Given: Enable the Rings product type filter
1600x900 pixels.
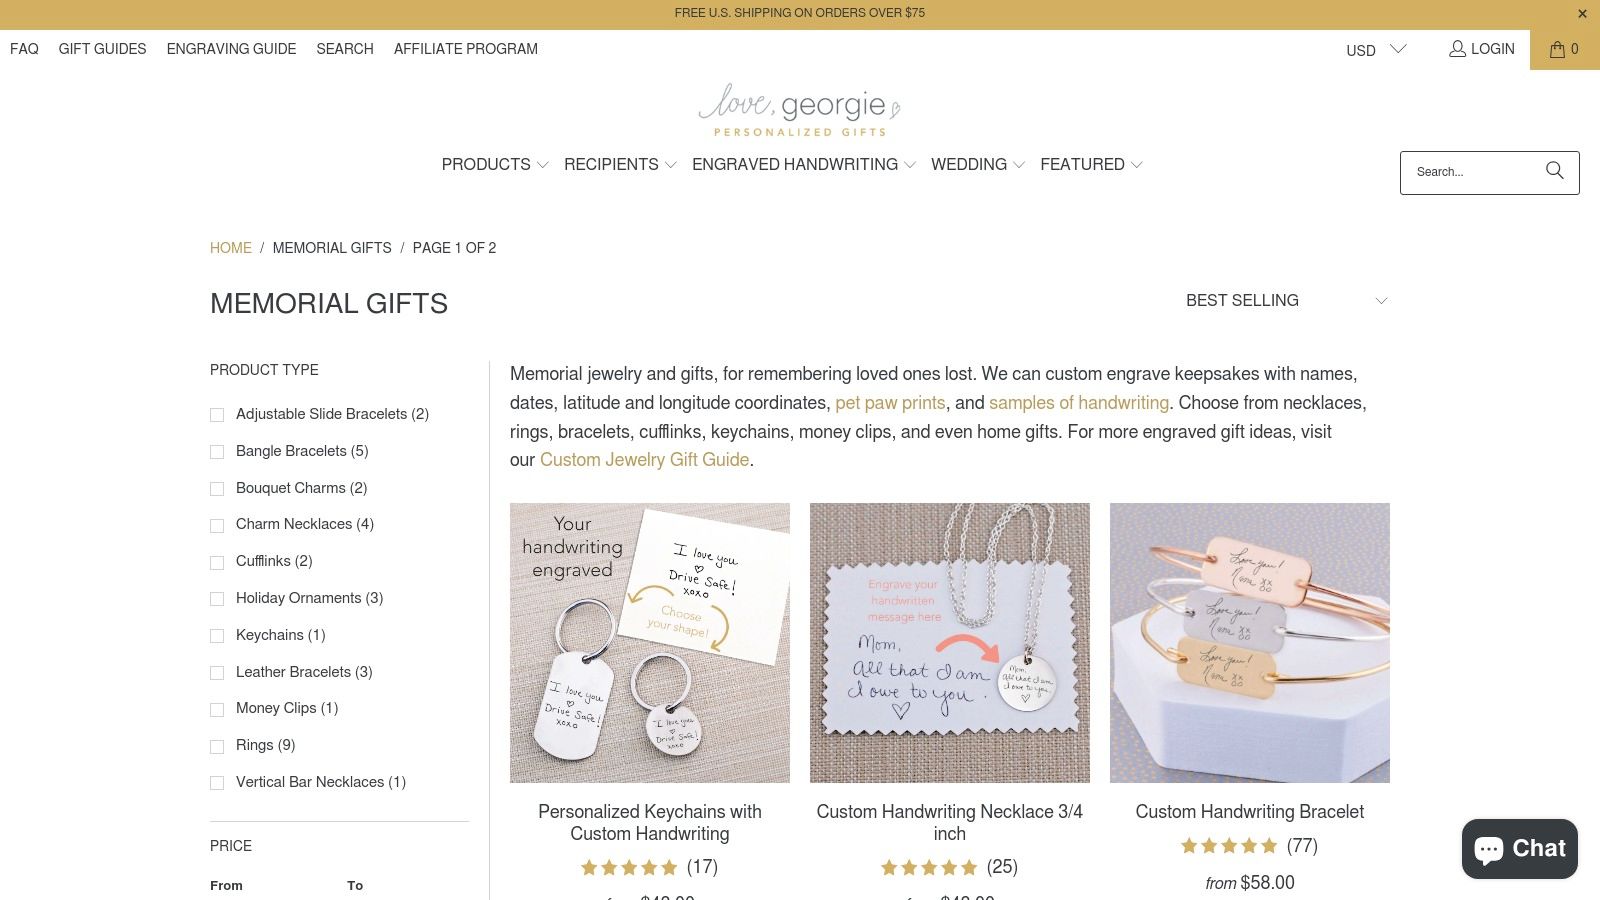Looking at the screenshot, I should coord(217,746).
